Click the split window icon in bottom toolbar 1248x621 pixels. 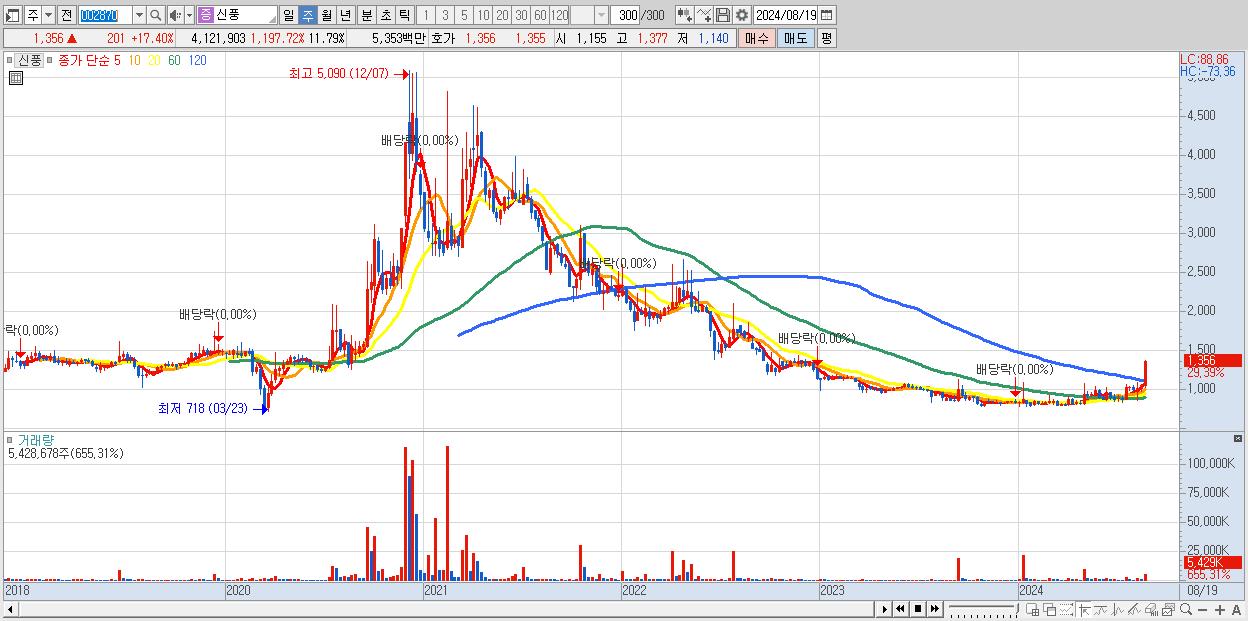[1032, 609]
